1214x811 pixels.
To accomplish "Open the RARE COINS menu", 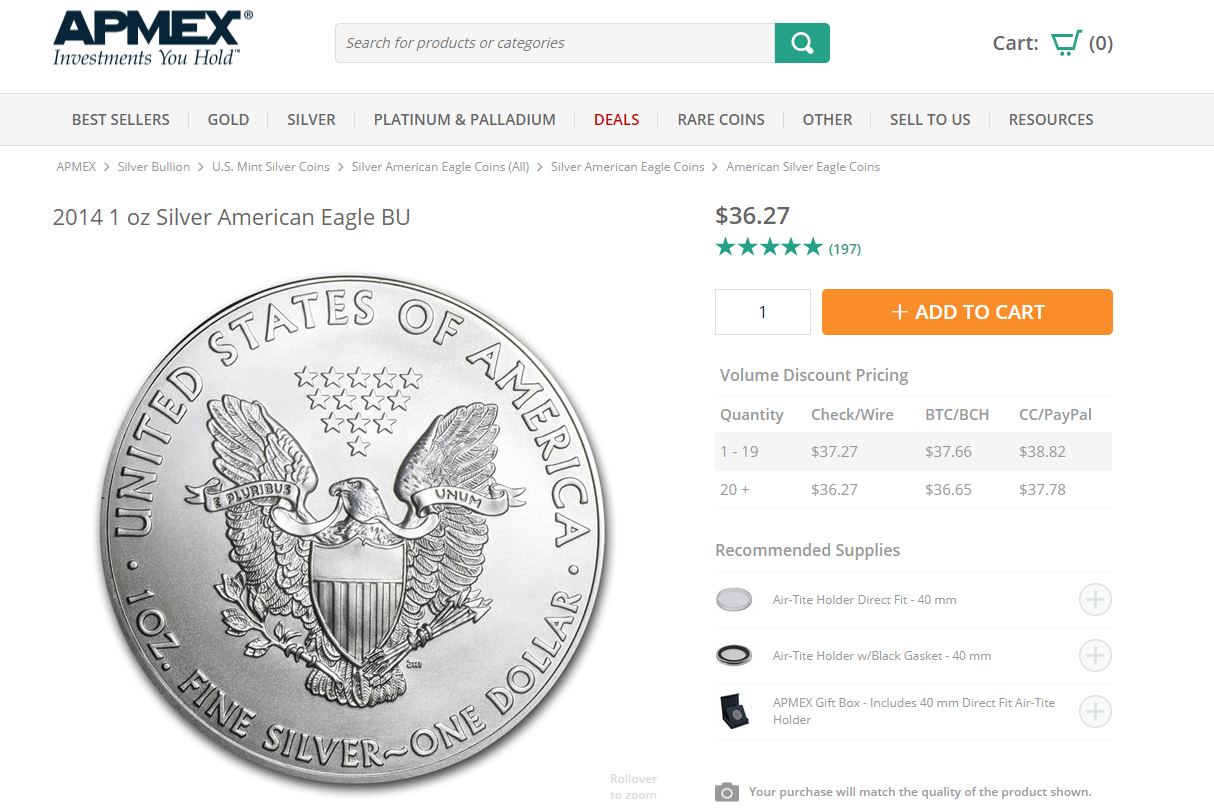I will point(721,119).
